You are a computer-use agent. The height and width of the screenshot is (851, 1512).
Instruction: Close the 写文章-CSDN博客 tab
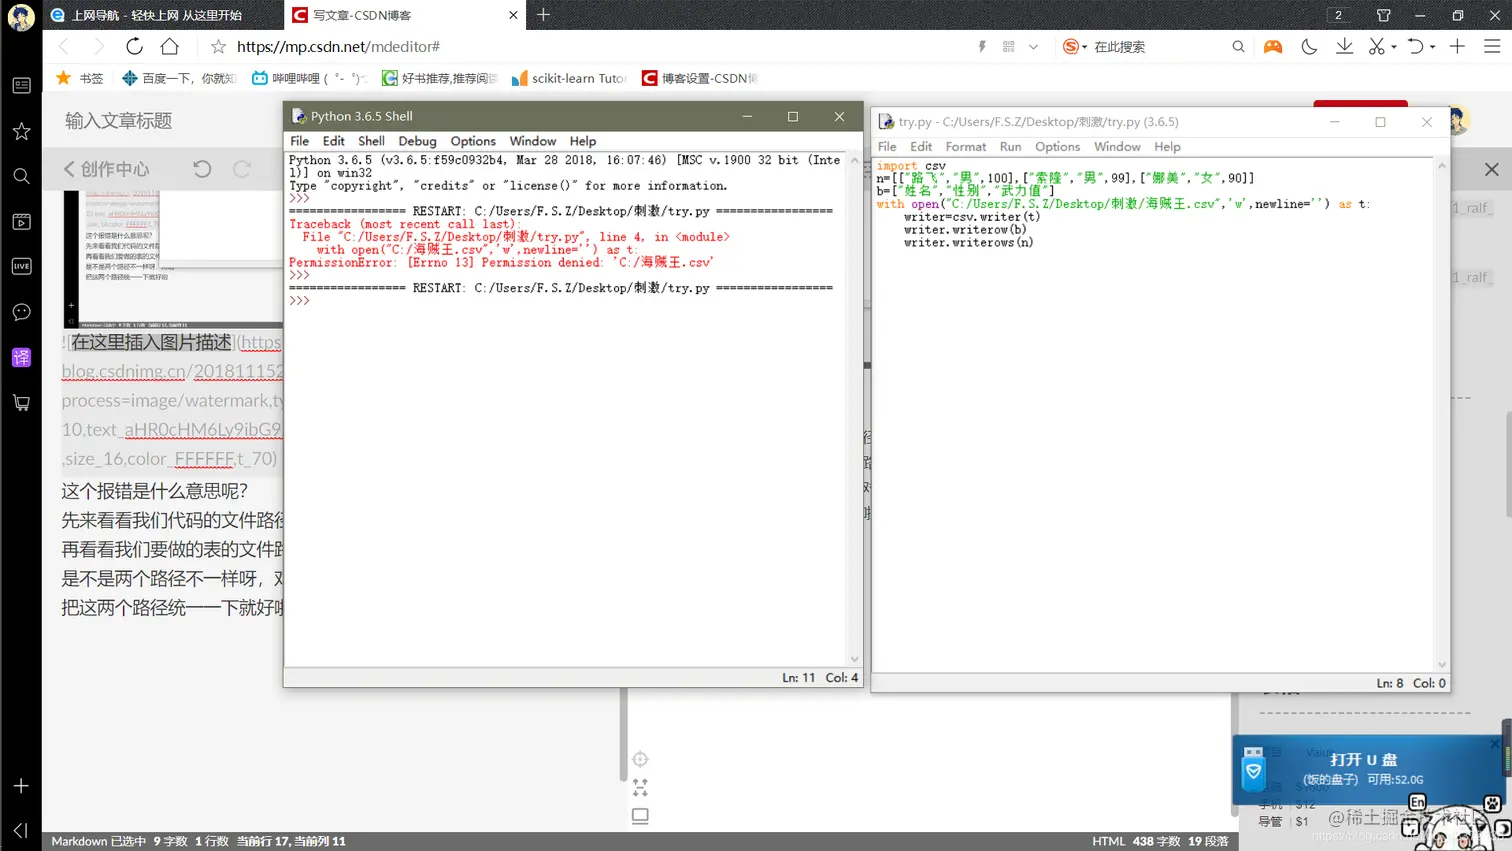tap(513, 15)
